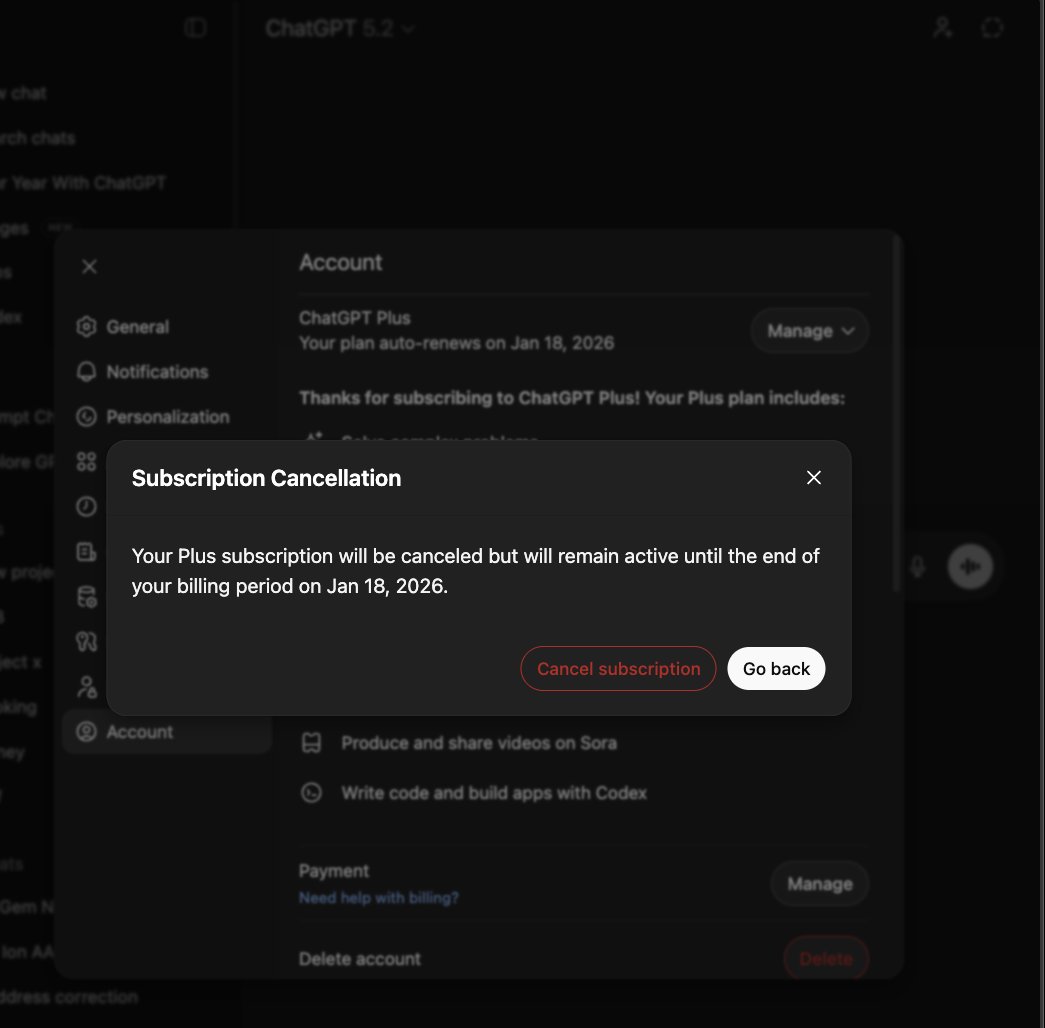Viewport: 1045px width, 1028px height.
Task: Click the headset-shaped icon in settings sidebar
Action: tap(86, 642)
